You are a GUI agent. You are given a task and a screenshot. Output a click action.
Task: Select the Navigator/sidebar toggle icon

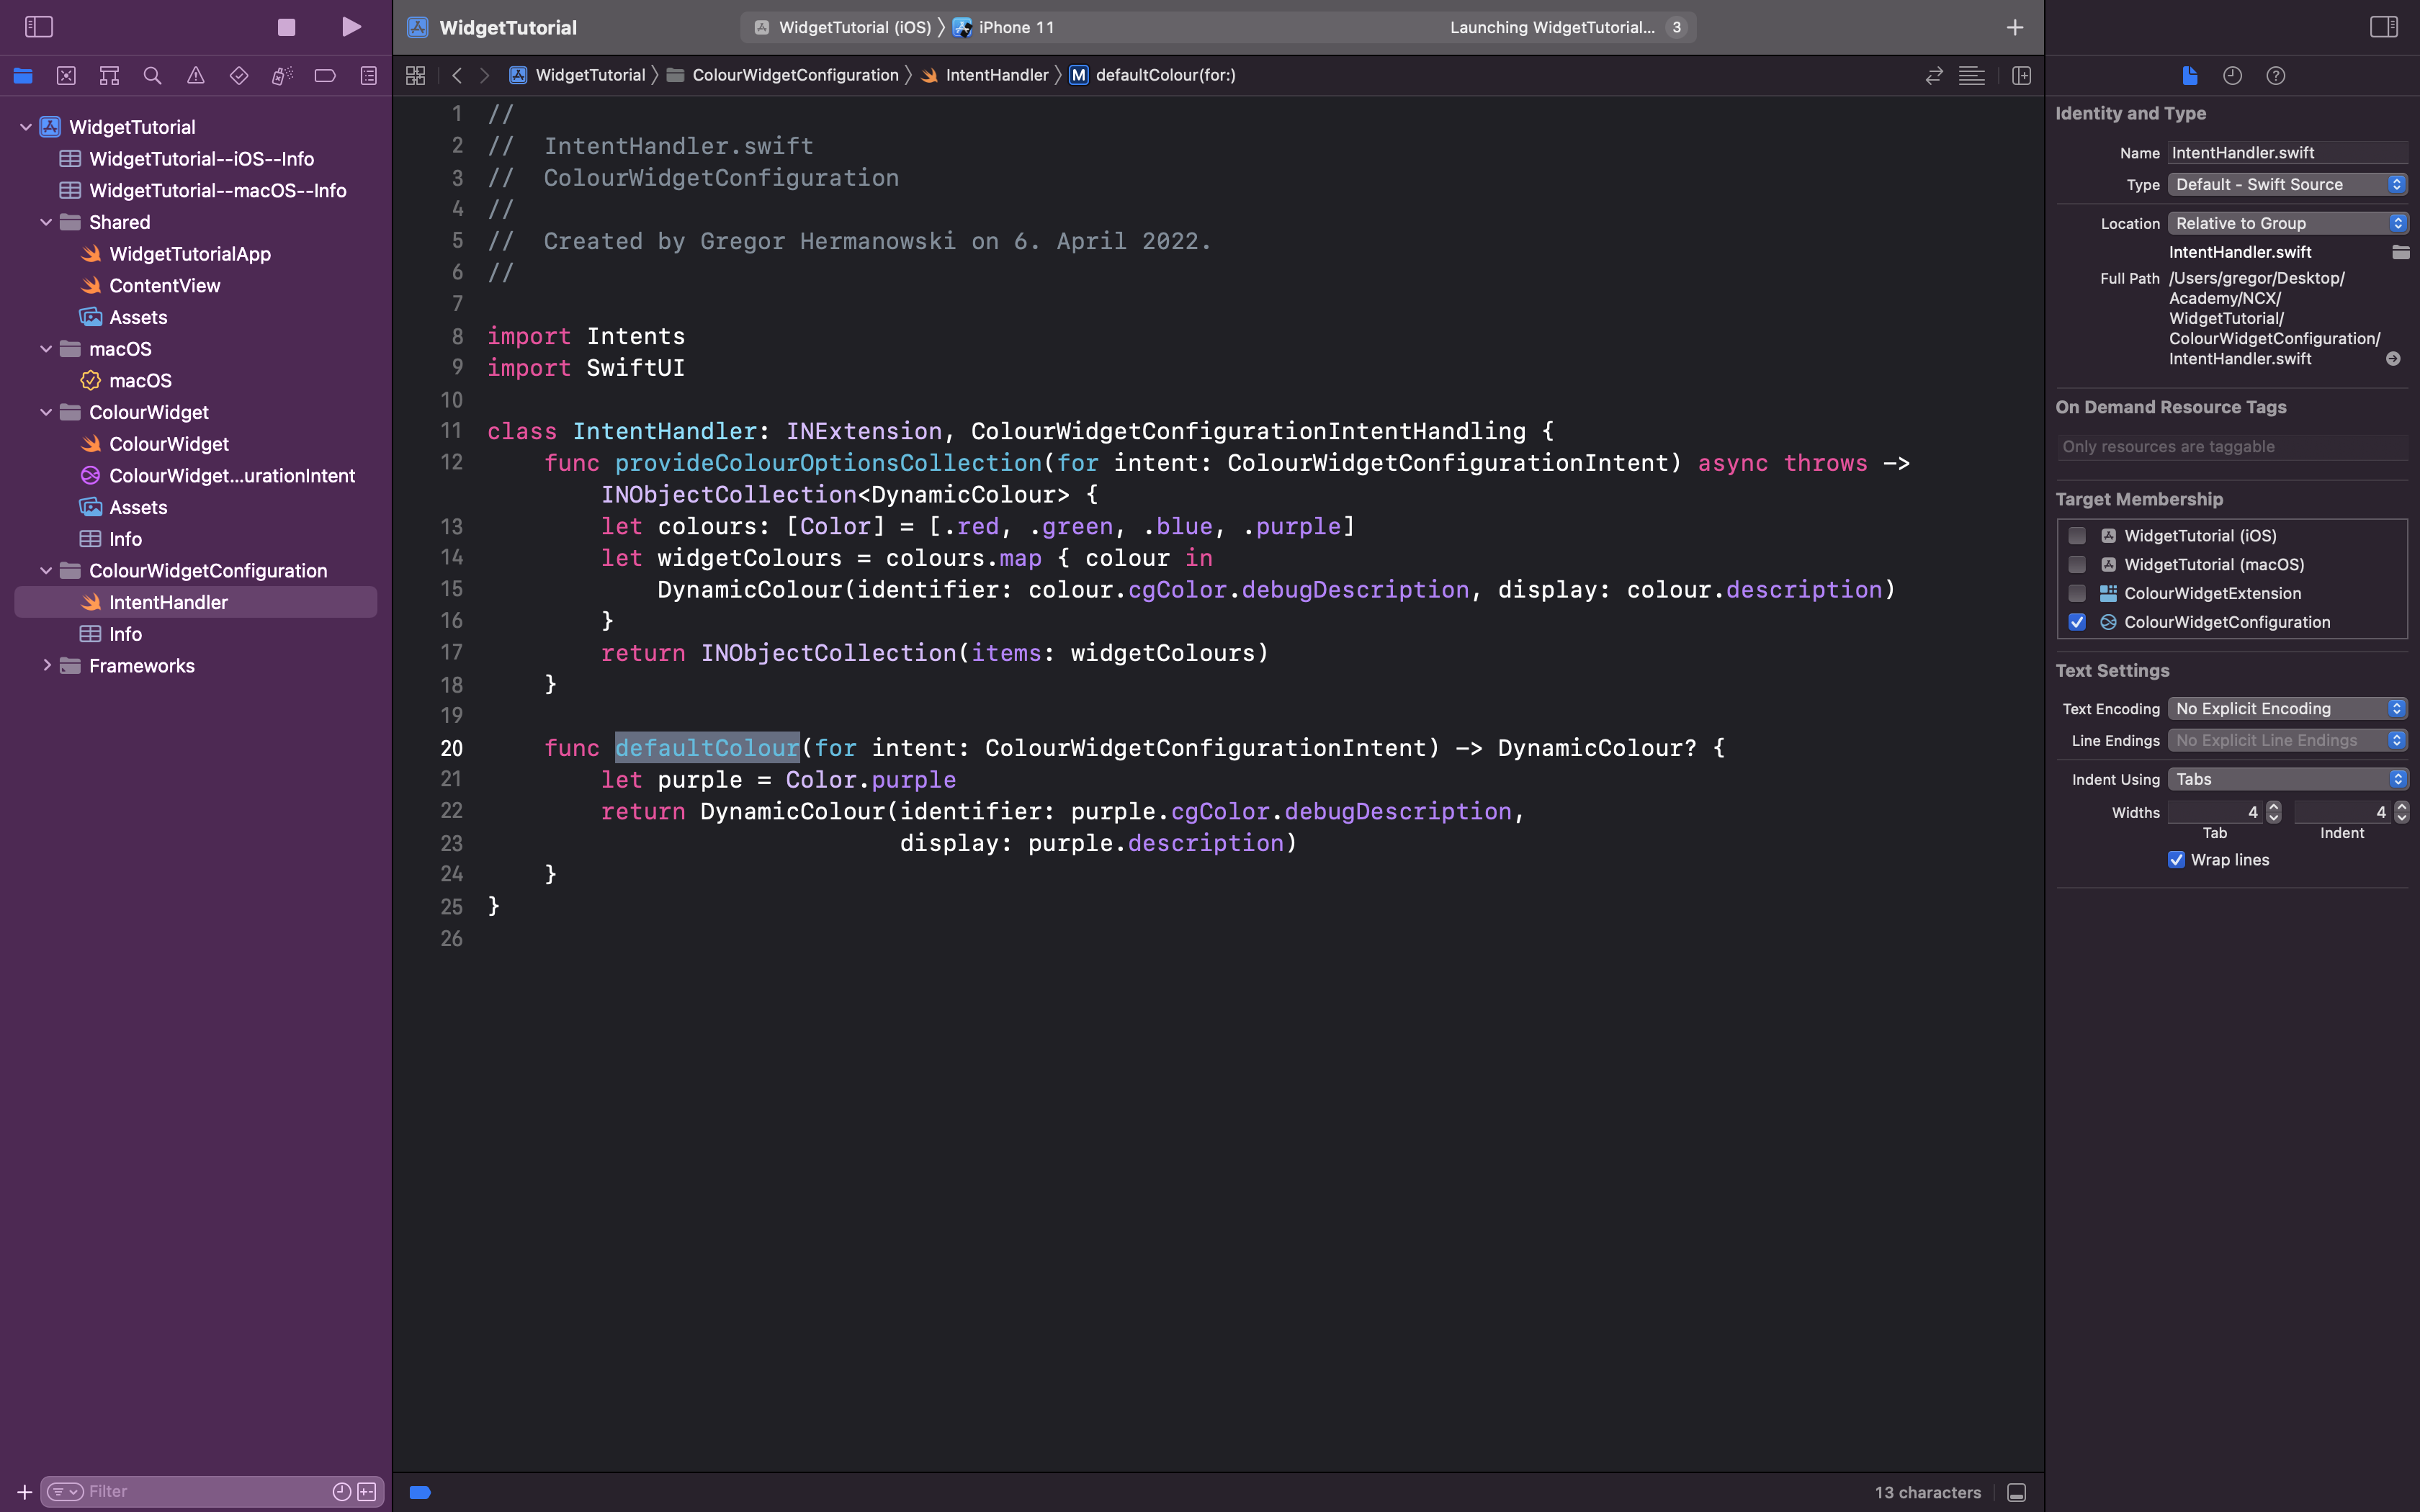pyautogui.click(x=38, y=26)
